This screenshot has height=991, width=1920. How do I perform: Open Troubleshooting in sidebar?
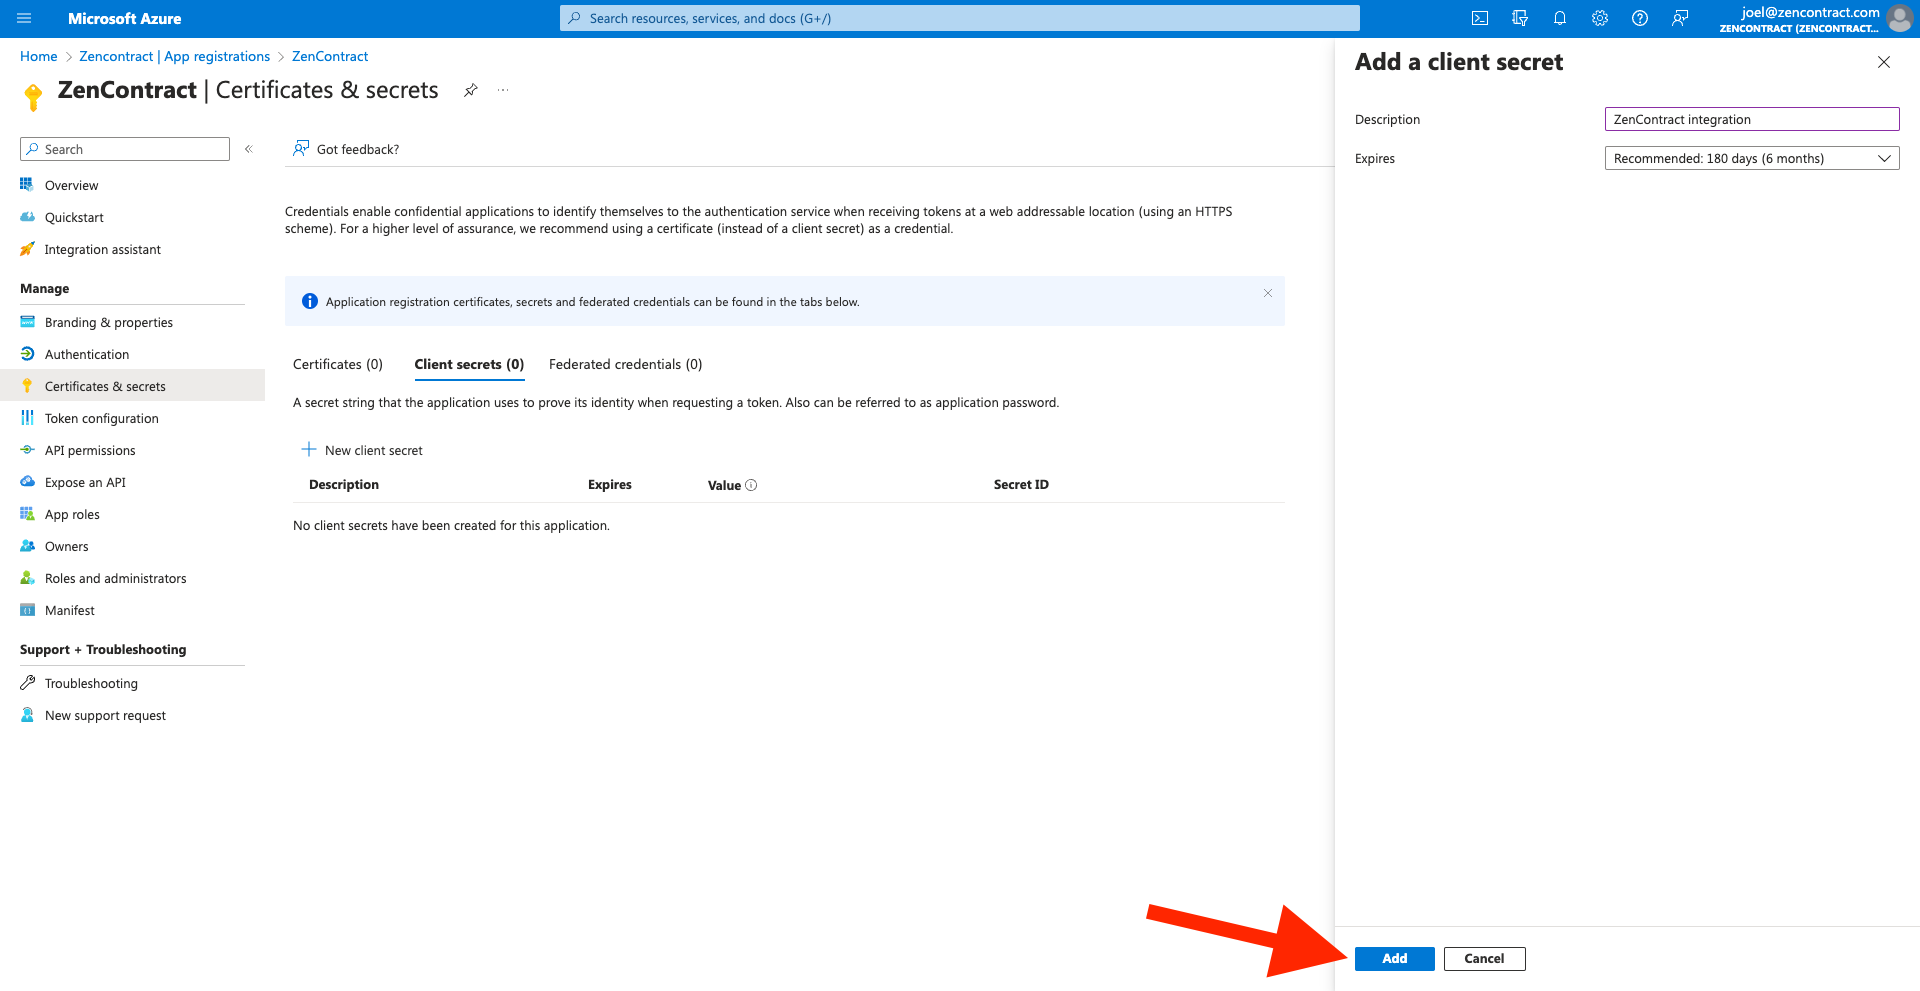[91, 683]
